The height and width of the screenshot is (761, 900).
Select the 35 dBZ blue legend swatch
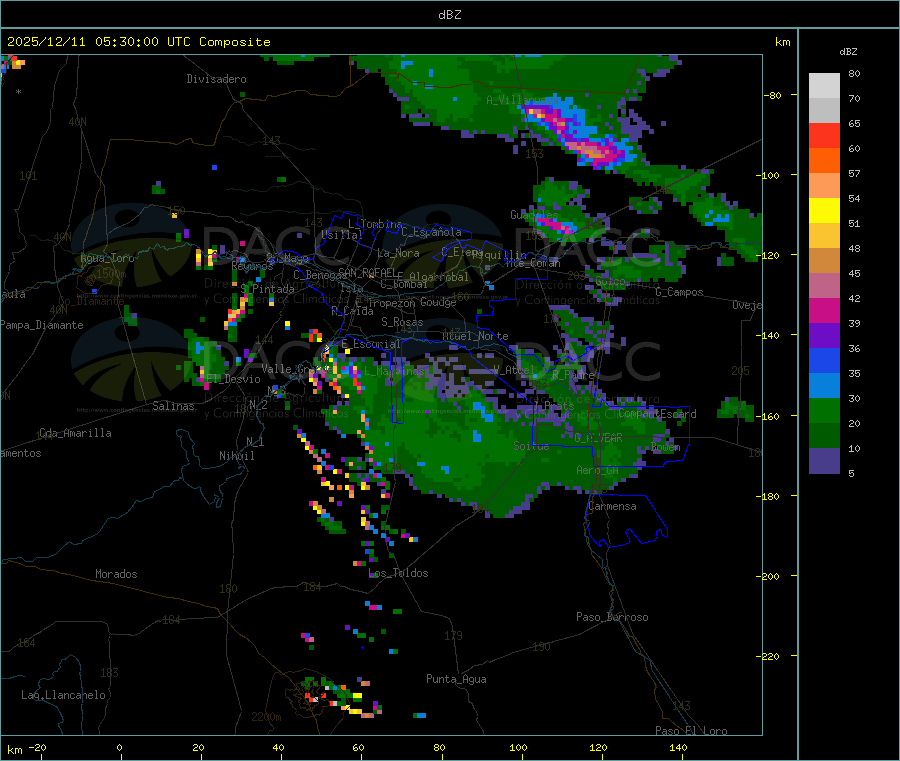point(824,360)
